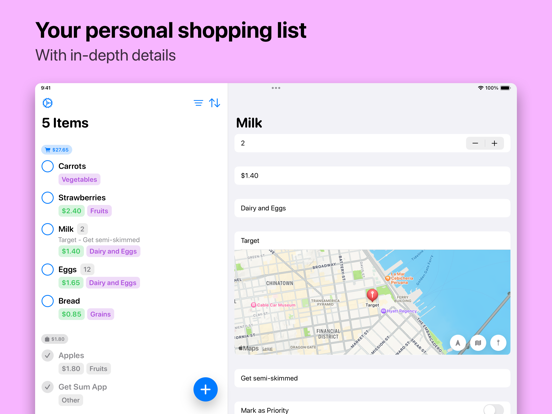
Task: Tap the cart total $27.65 badge
Action: 57,150
